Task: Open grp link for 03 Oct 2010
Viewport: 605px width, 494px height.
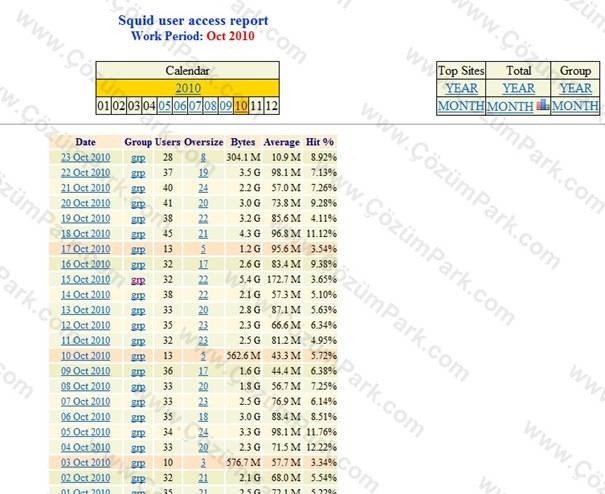Action: [138, 463]
